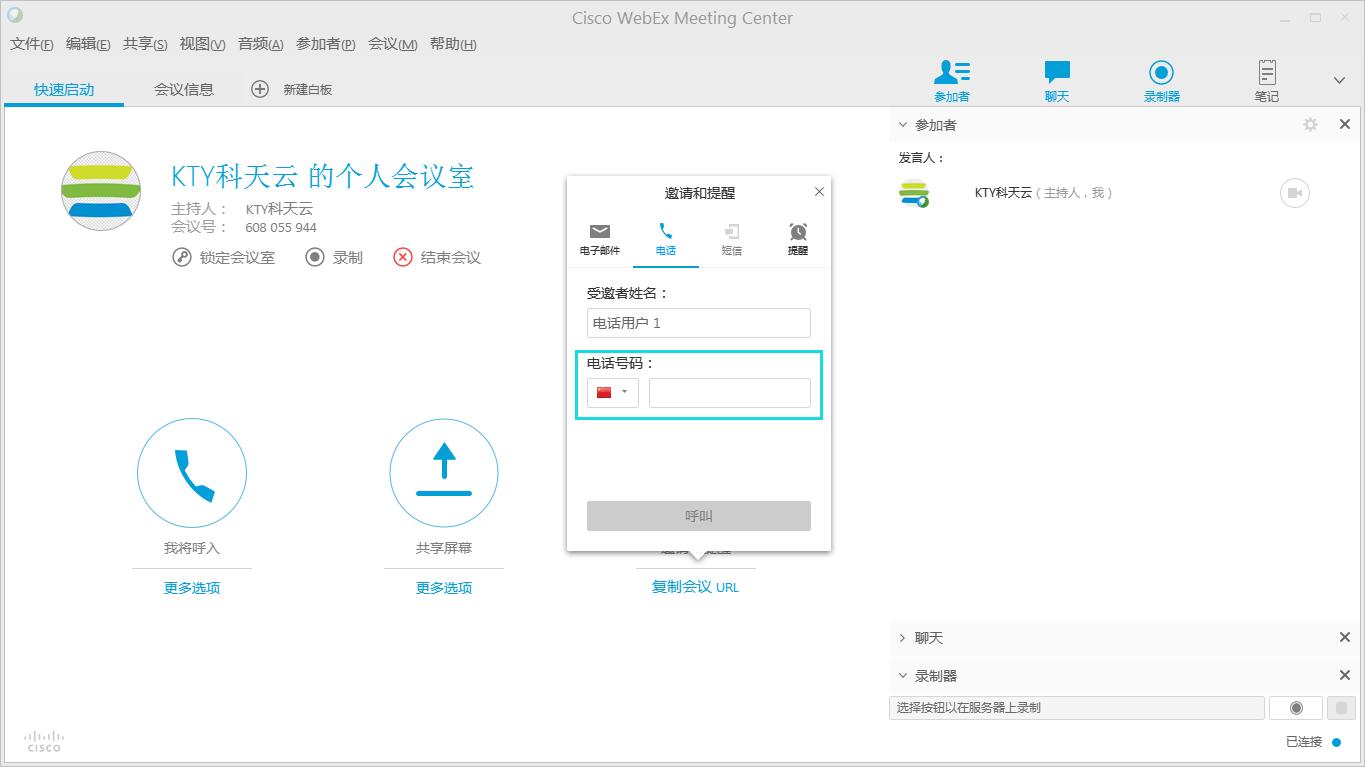
Task: Close the Chat panel section
Action: pyautogui.click(x=1345, y=638)
